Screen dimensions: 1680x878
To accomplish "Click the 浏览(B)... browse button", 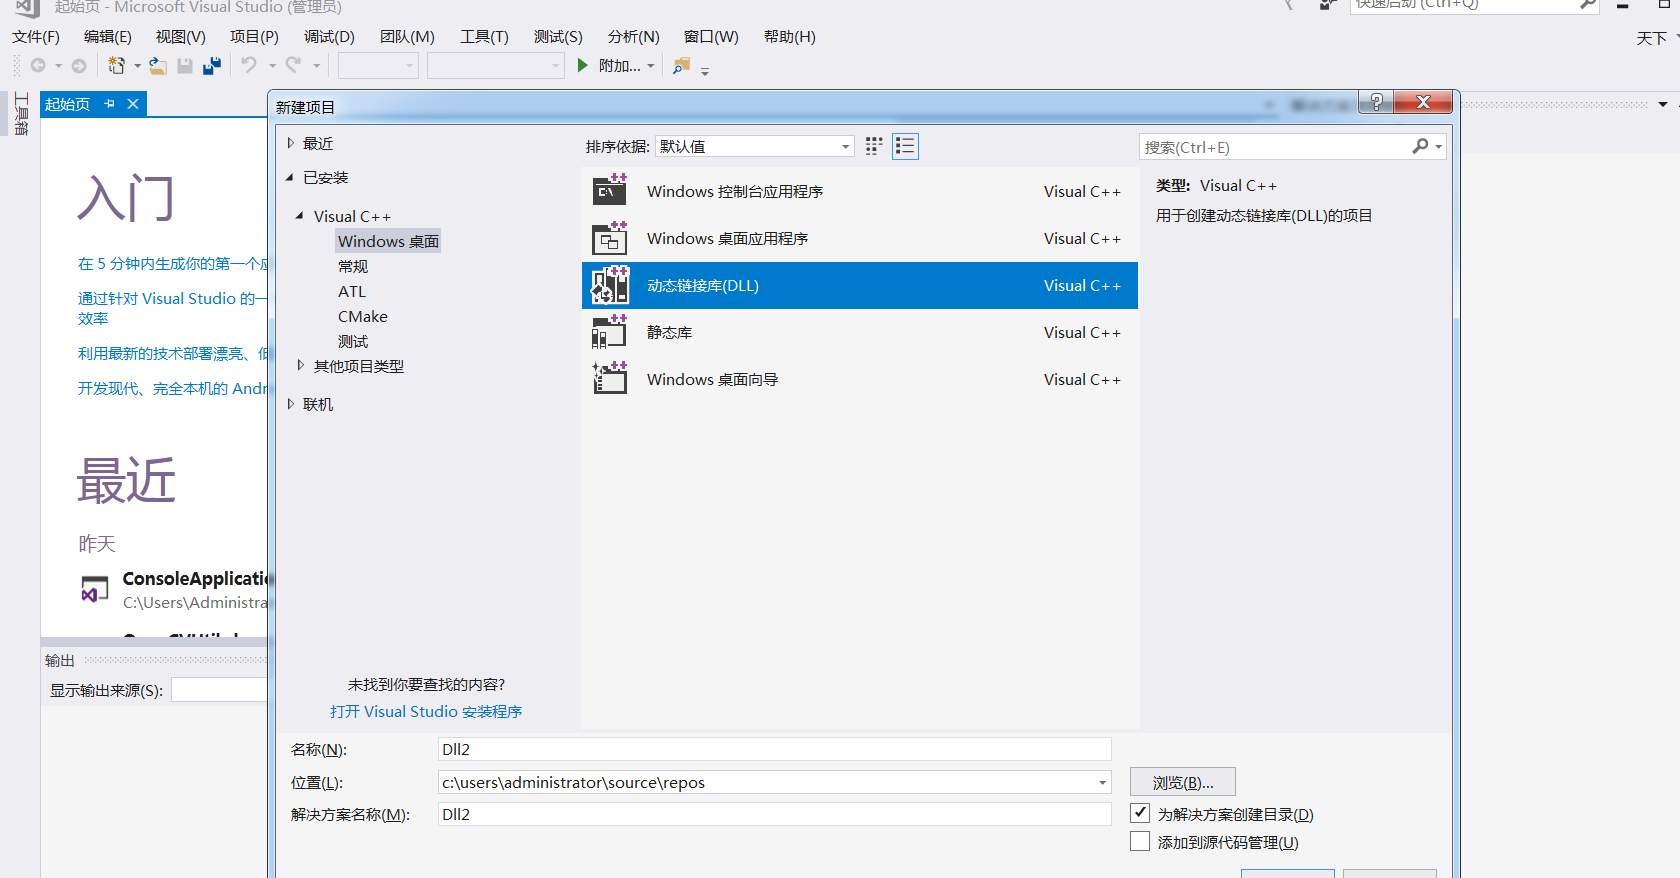I will click(x=1183, y=782).
